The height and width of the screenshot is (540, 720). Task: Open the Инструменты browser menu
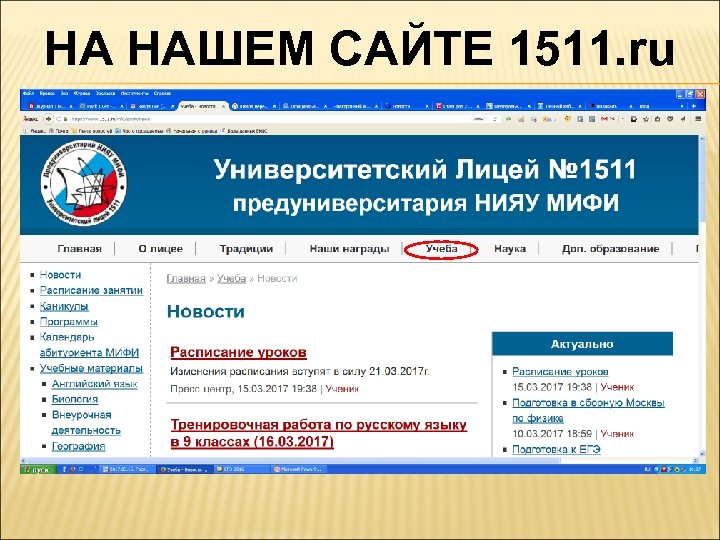[x=135, y=93]
